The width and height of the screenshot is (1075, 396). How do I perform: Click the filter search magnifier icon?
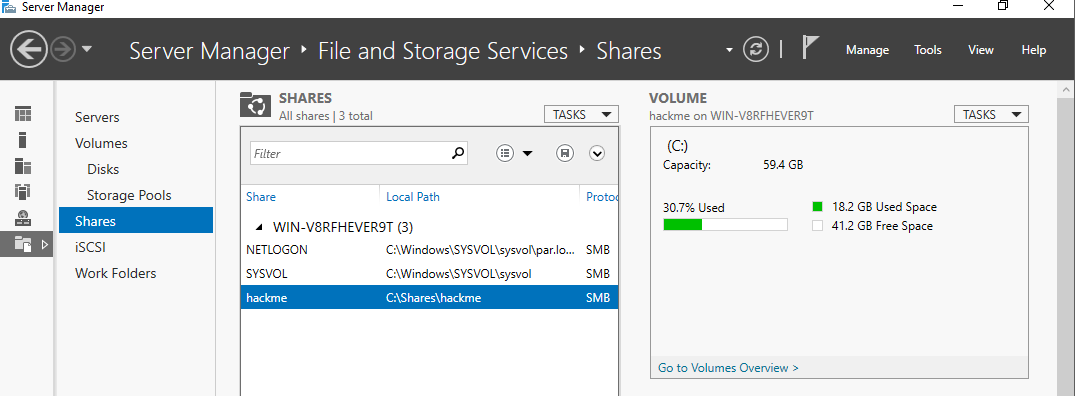(x=458, y=153)
